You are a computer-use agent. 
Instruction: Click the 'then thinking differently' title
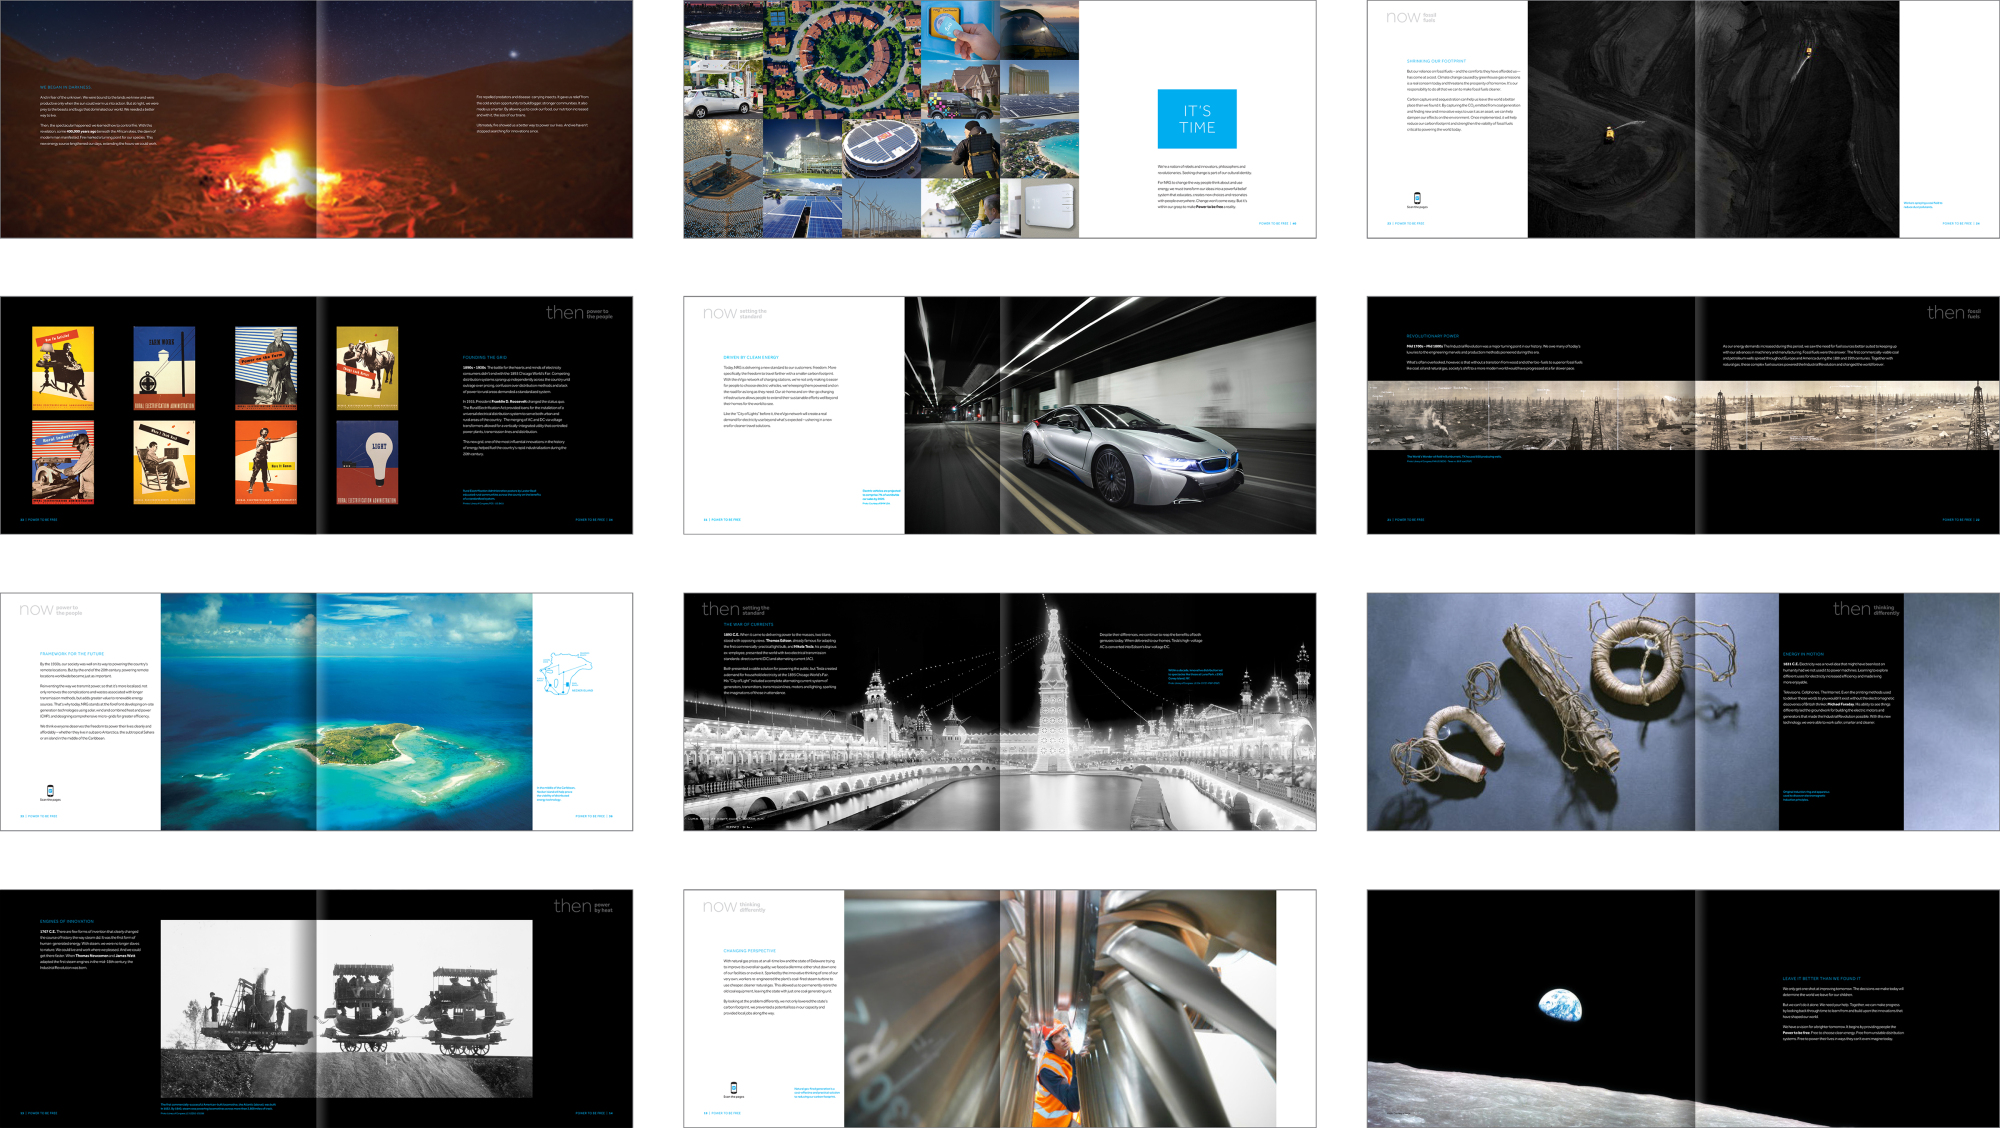coord(1866,609)
